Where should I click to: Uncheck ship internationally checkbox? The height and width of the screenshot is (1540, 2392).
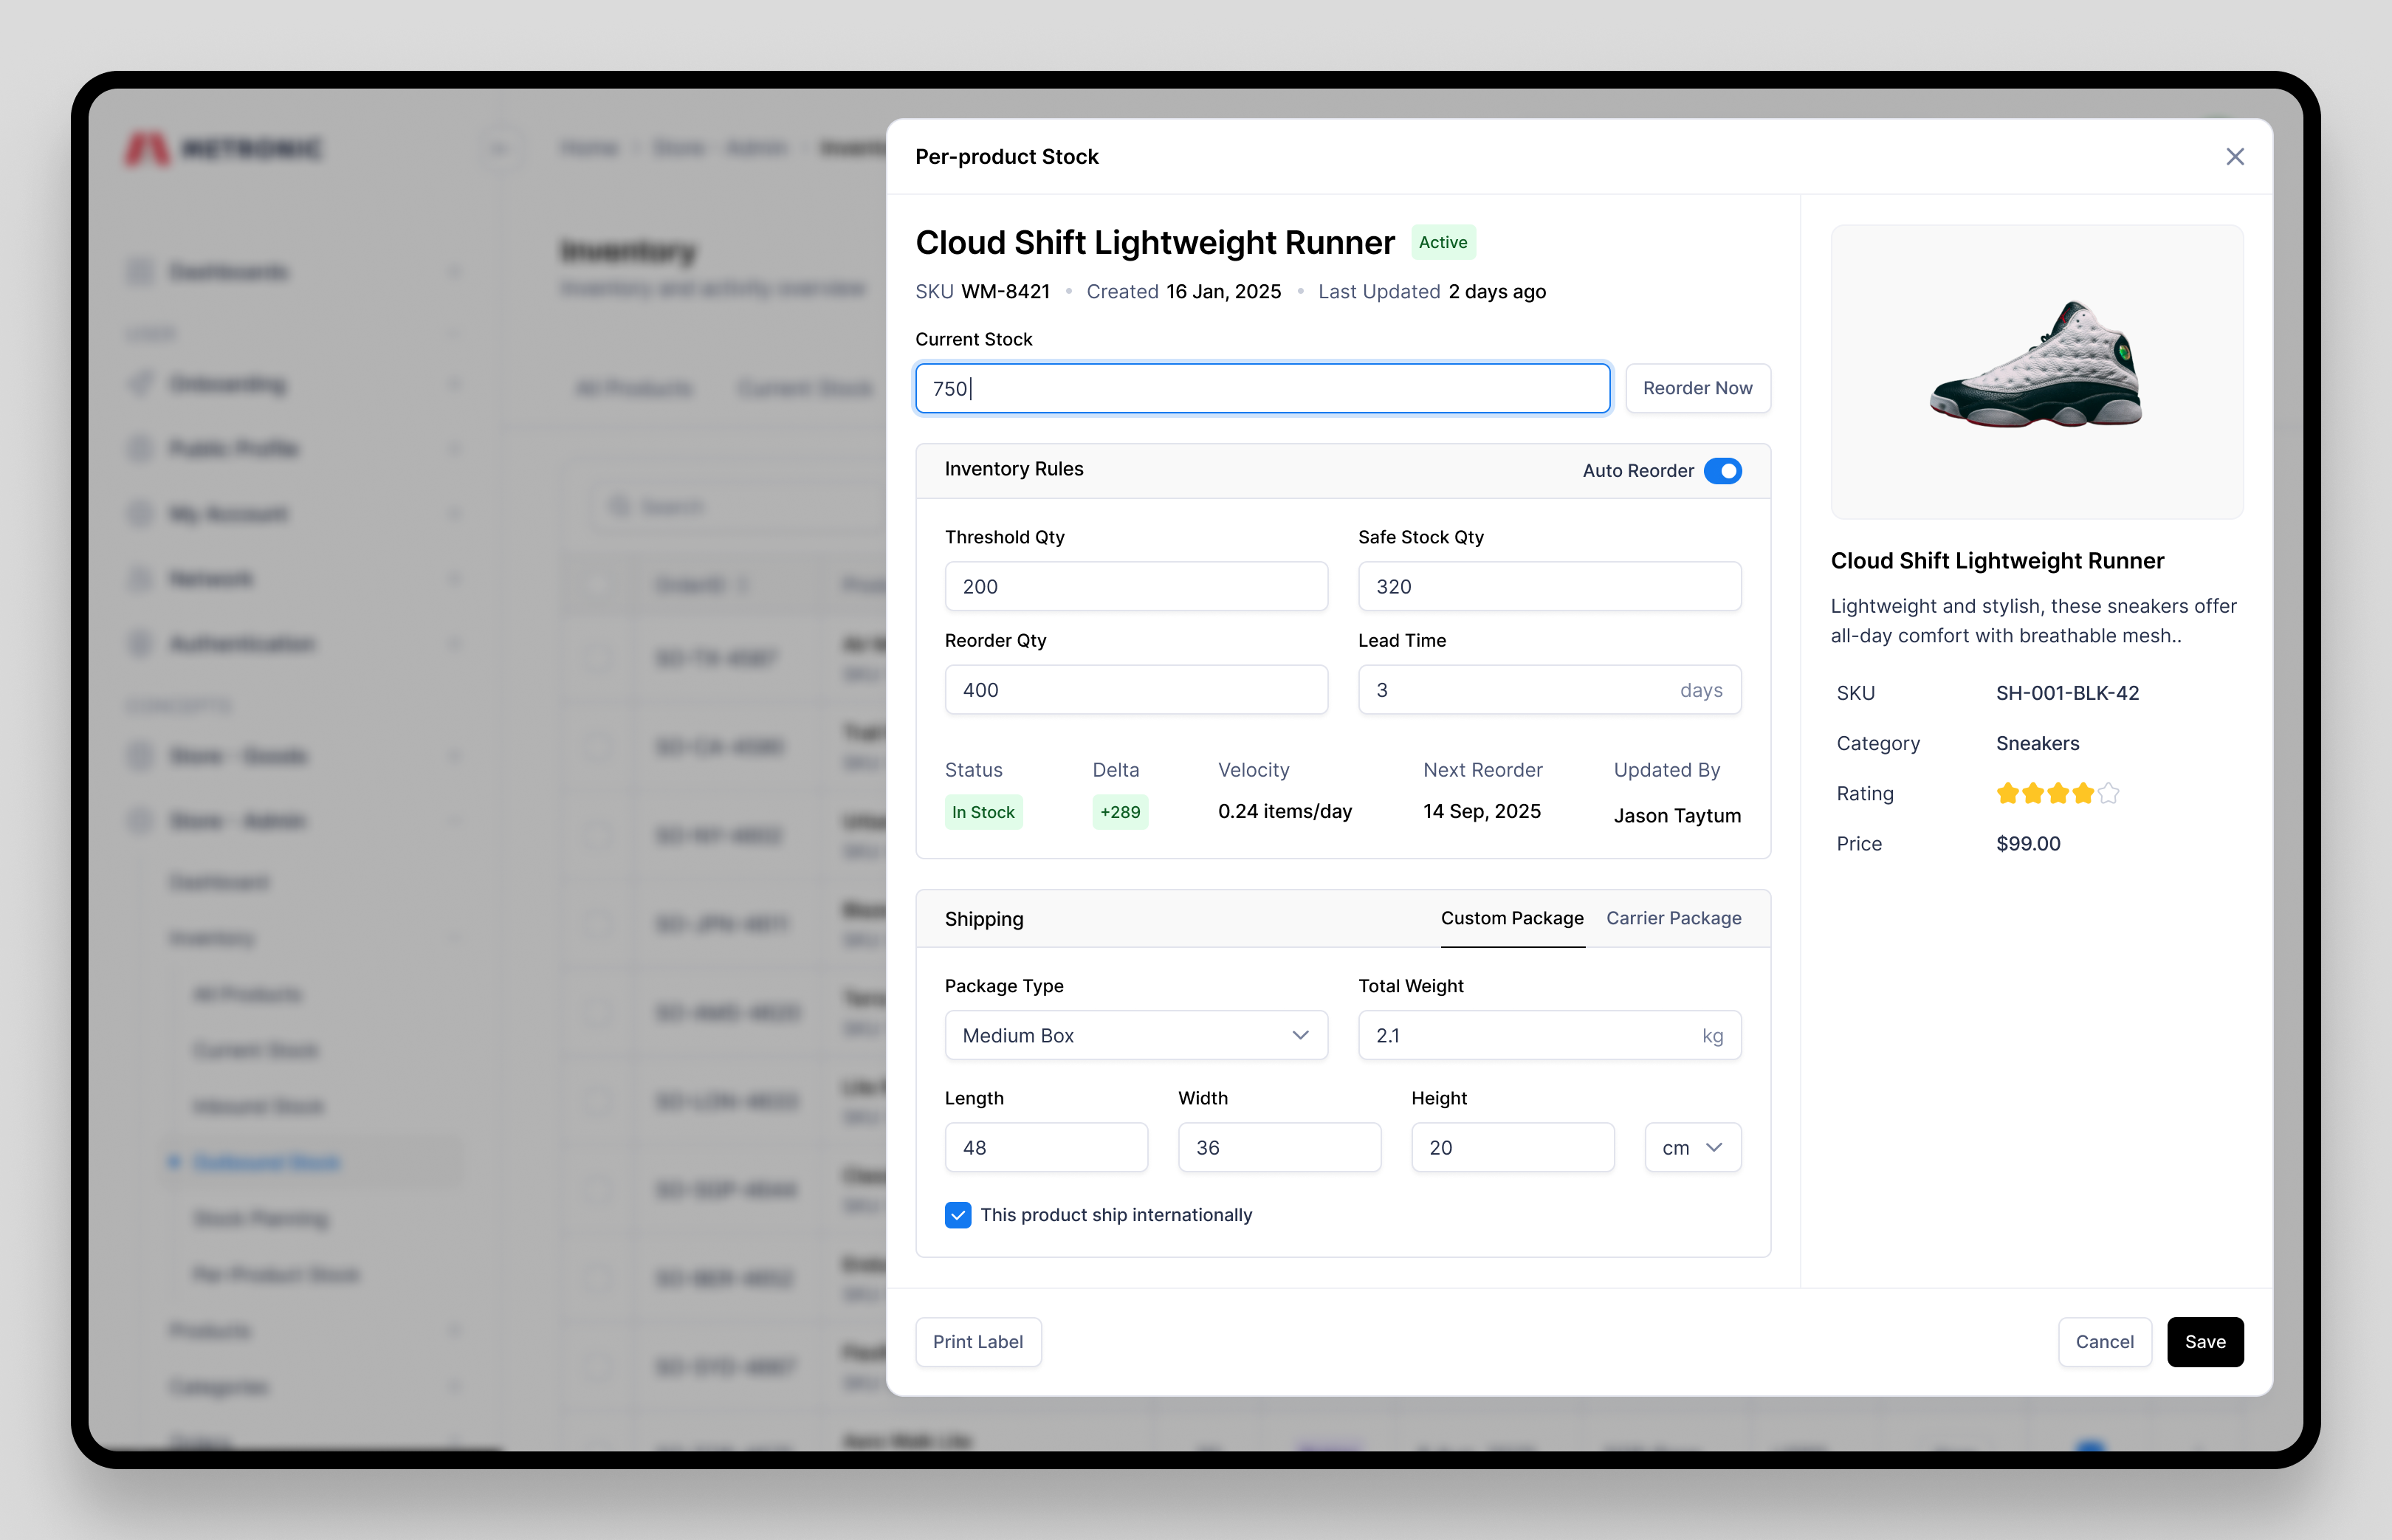[x=957, y=1215]
